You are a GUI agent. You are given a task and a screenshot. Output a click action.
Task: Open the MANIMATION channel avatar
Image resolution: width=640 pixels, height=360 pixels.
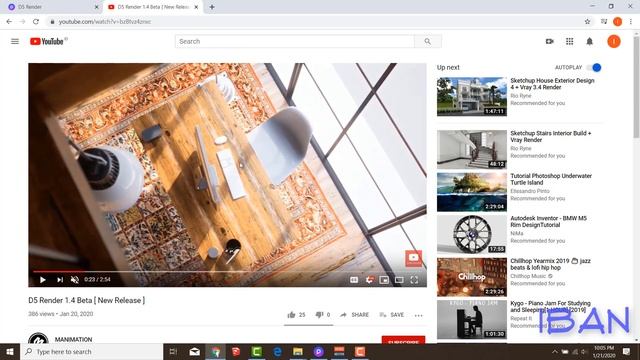click(38, 339)
